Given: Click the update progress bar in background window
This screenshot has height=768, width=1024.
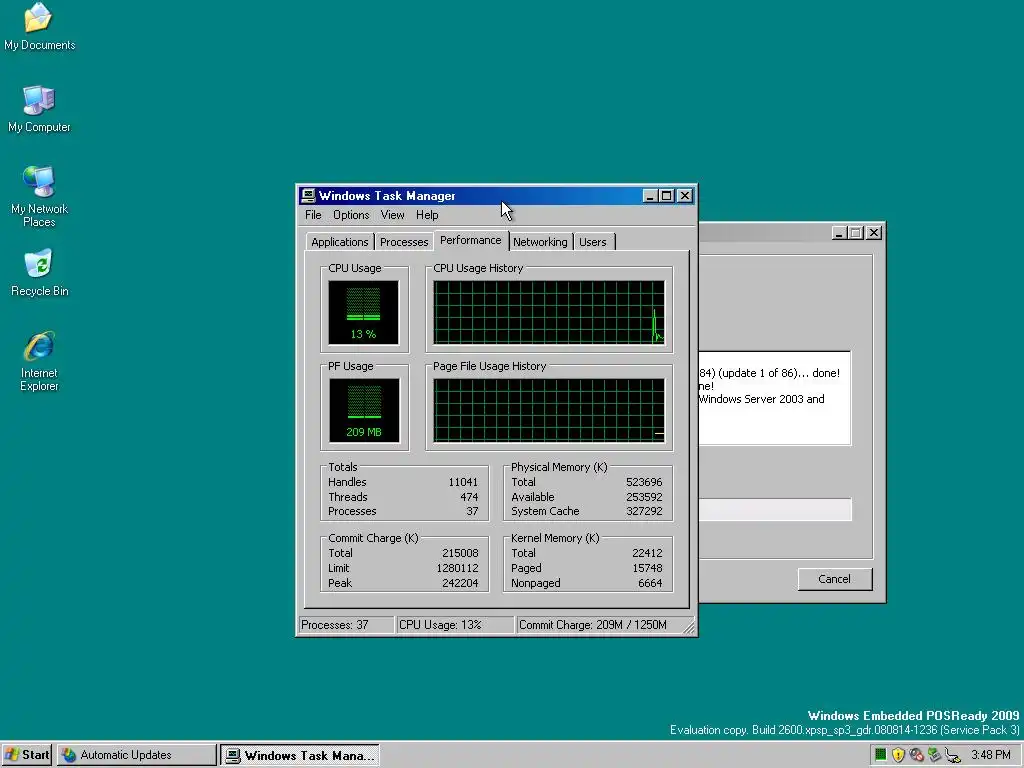Looking at the screenshot, I should [775, 509].
